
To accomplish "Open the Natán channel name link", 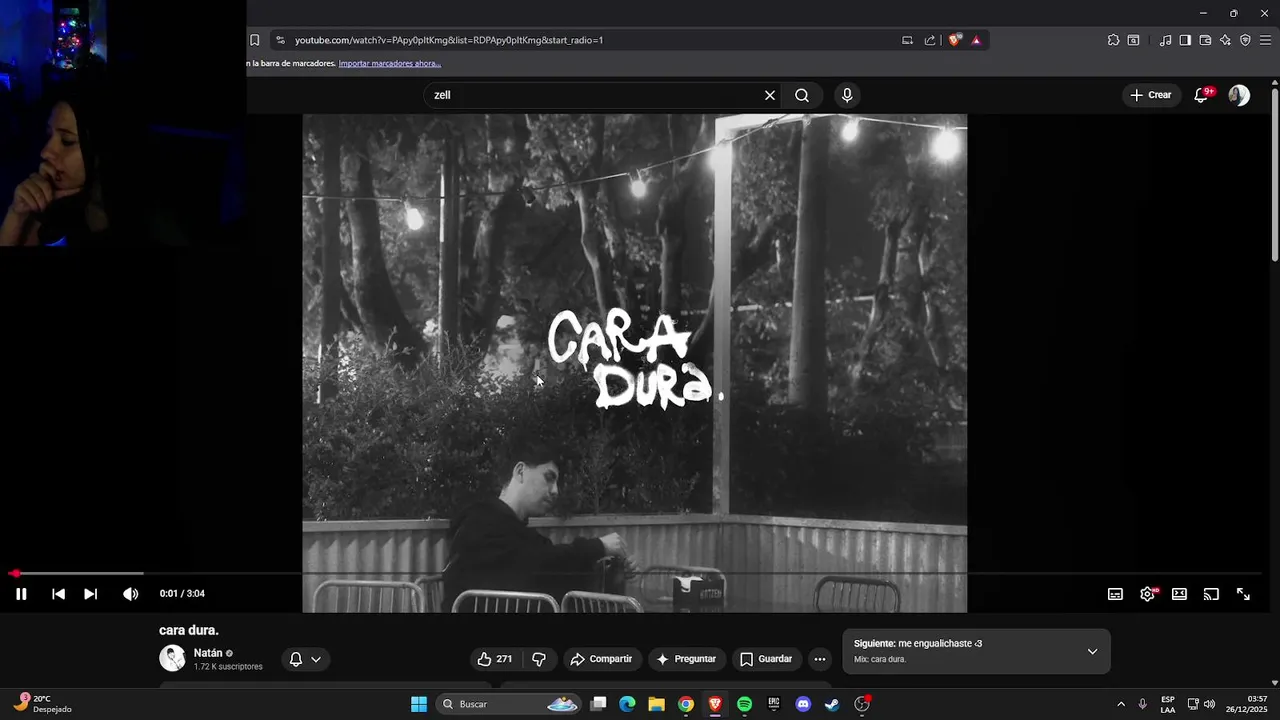I will coord(208,653).
